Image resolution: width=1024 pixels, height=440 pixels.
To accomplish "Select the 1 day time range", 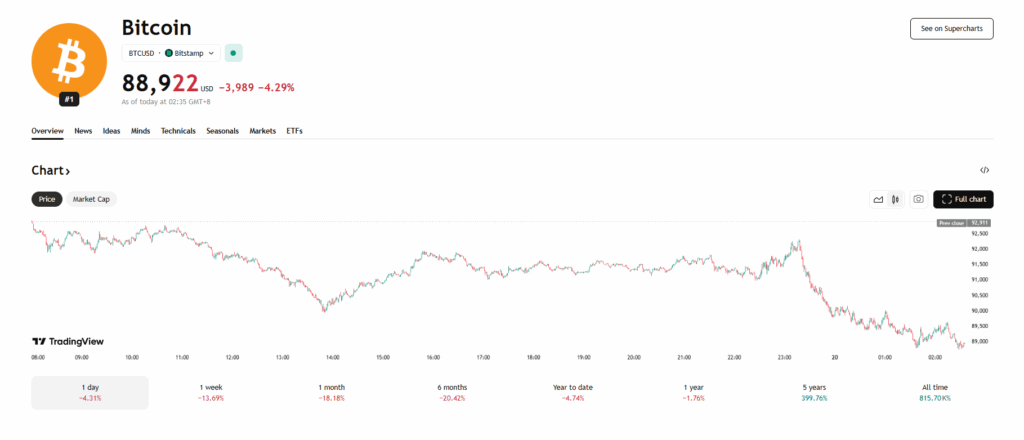I will pyautogui.click(x=90, y=392).
